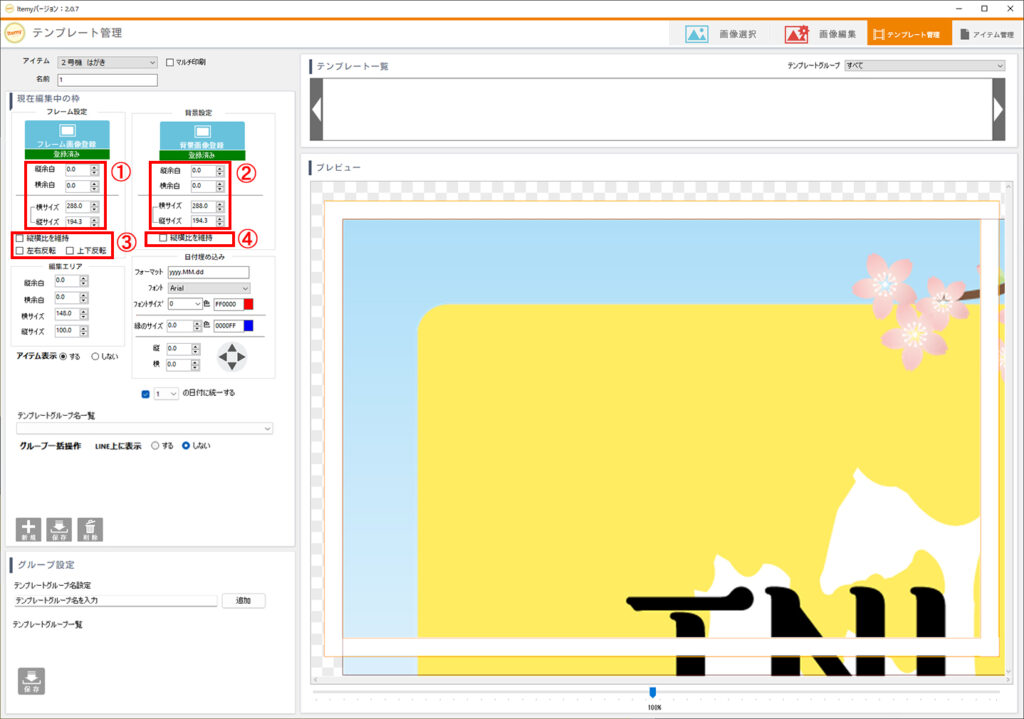Enable the マルチ印刷 checkbox
Image resolution: width=1024 pixels, height=719 pixels.
click(170, 62)
